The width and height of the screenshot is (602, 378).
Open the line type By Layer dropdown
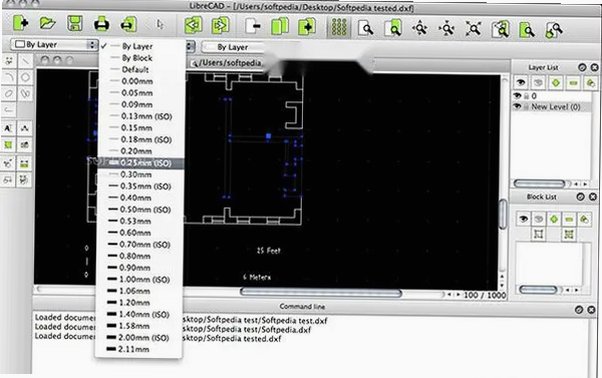point(233,47)
